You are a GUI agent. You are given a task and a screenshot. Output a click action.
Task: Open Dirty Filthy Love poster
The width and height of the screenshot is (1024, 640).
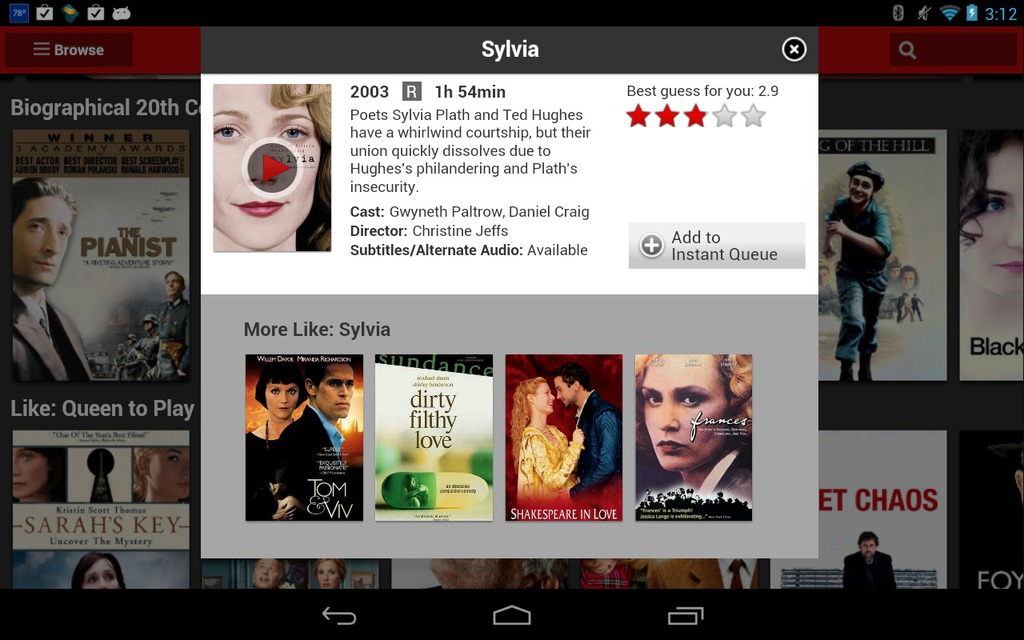click(434, 438)
